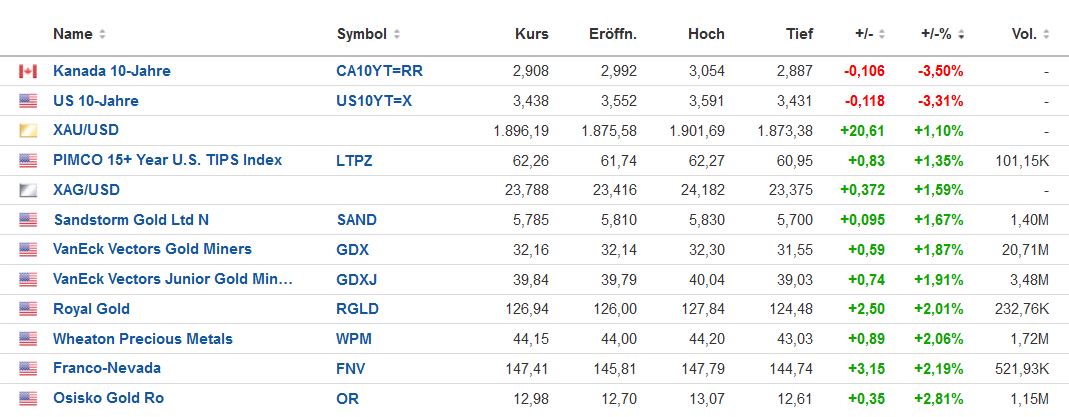Sort by +/-% column sort arrows
1069x417 pixels.
click(961, 34)
